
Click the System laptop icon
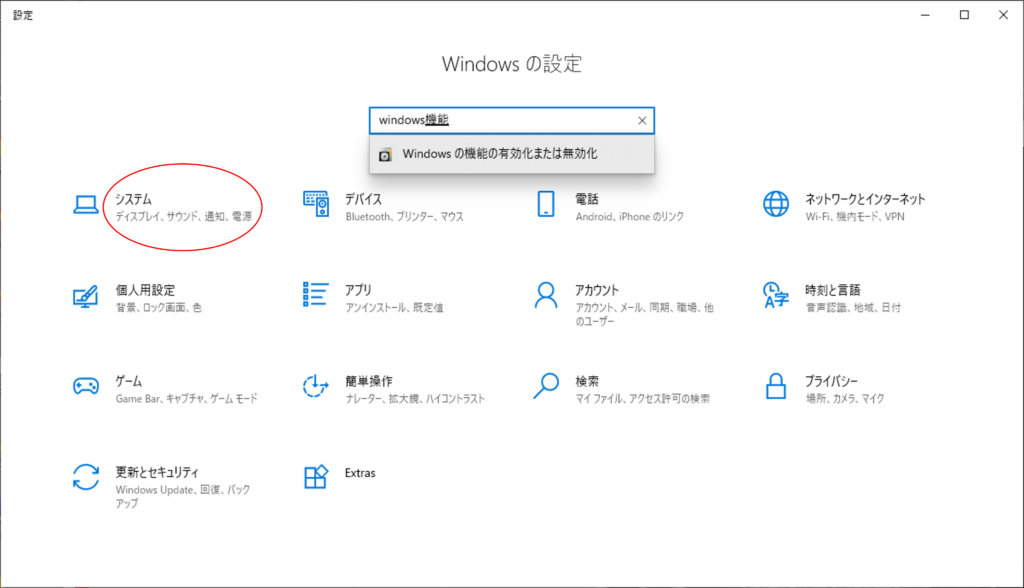point(85,205)
